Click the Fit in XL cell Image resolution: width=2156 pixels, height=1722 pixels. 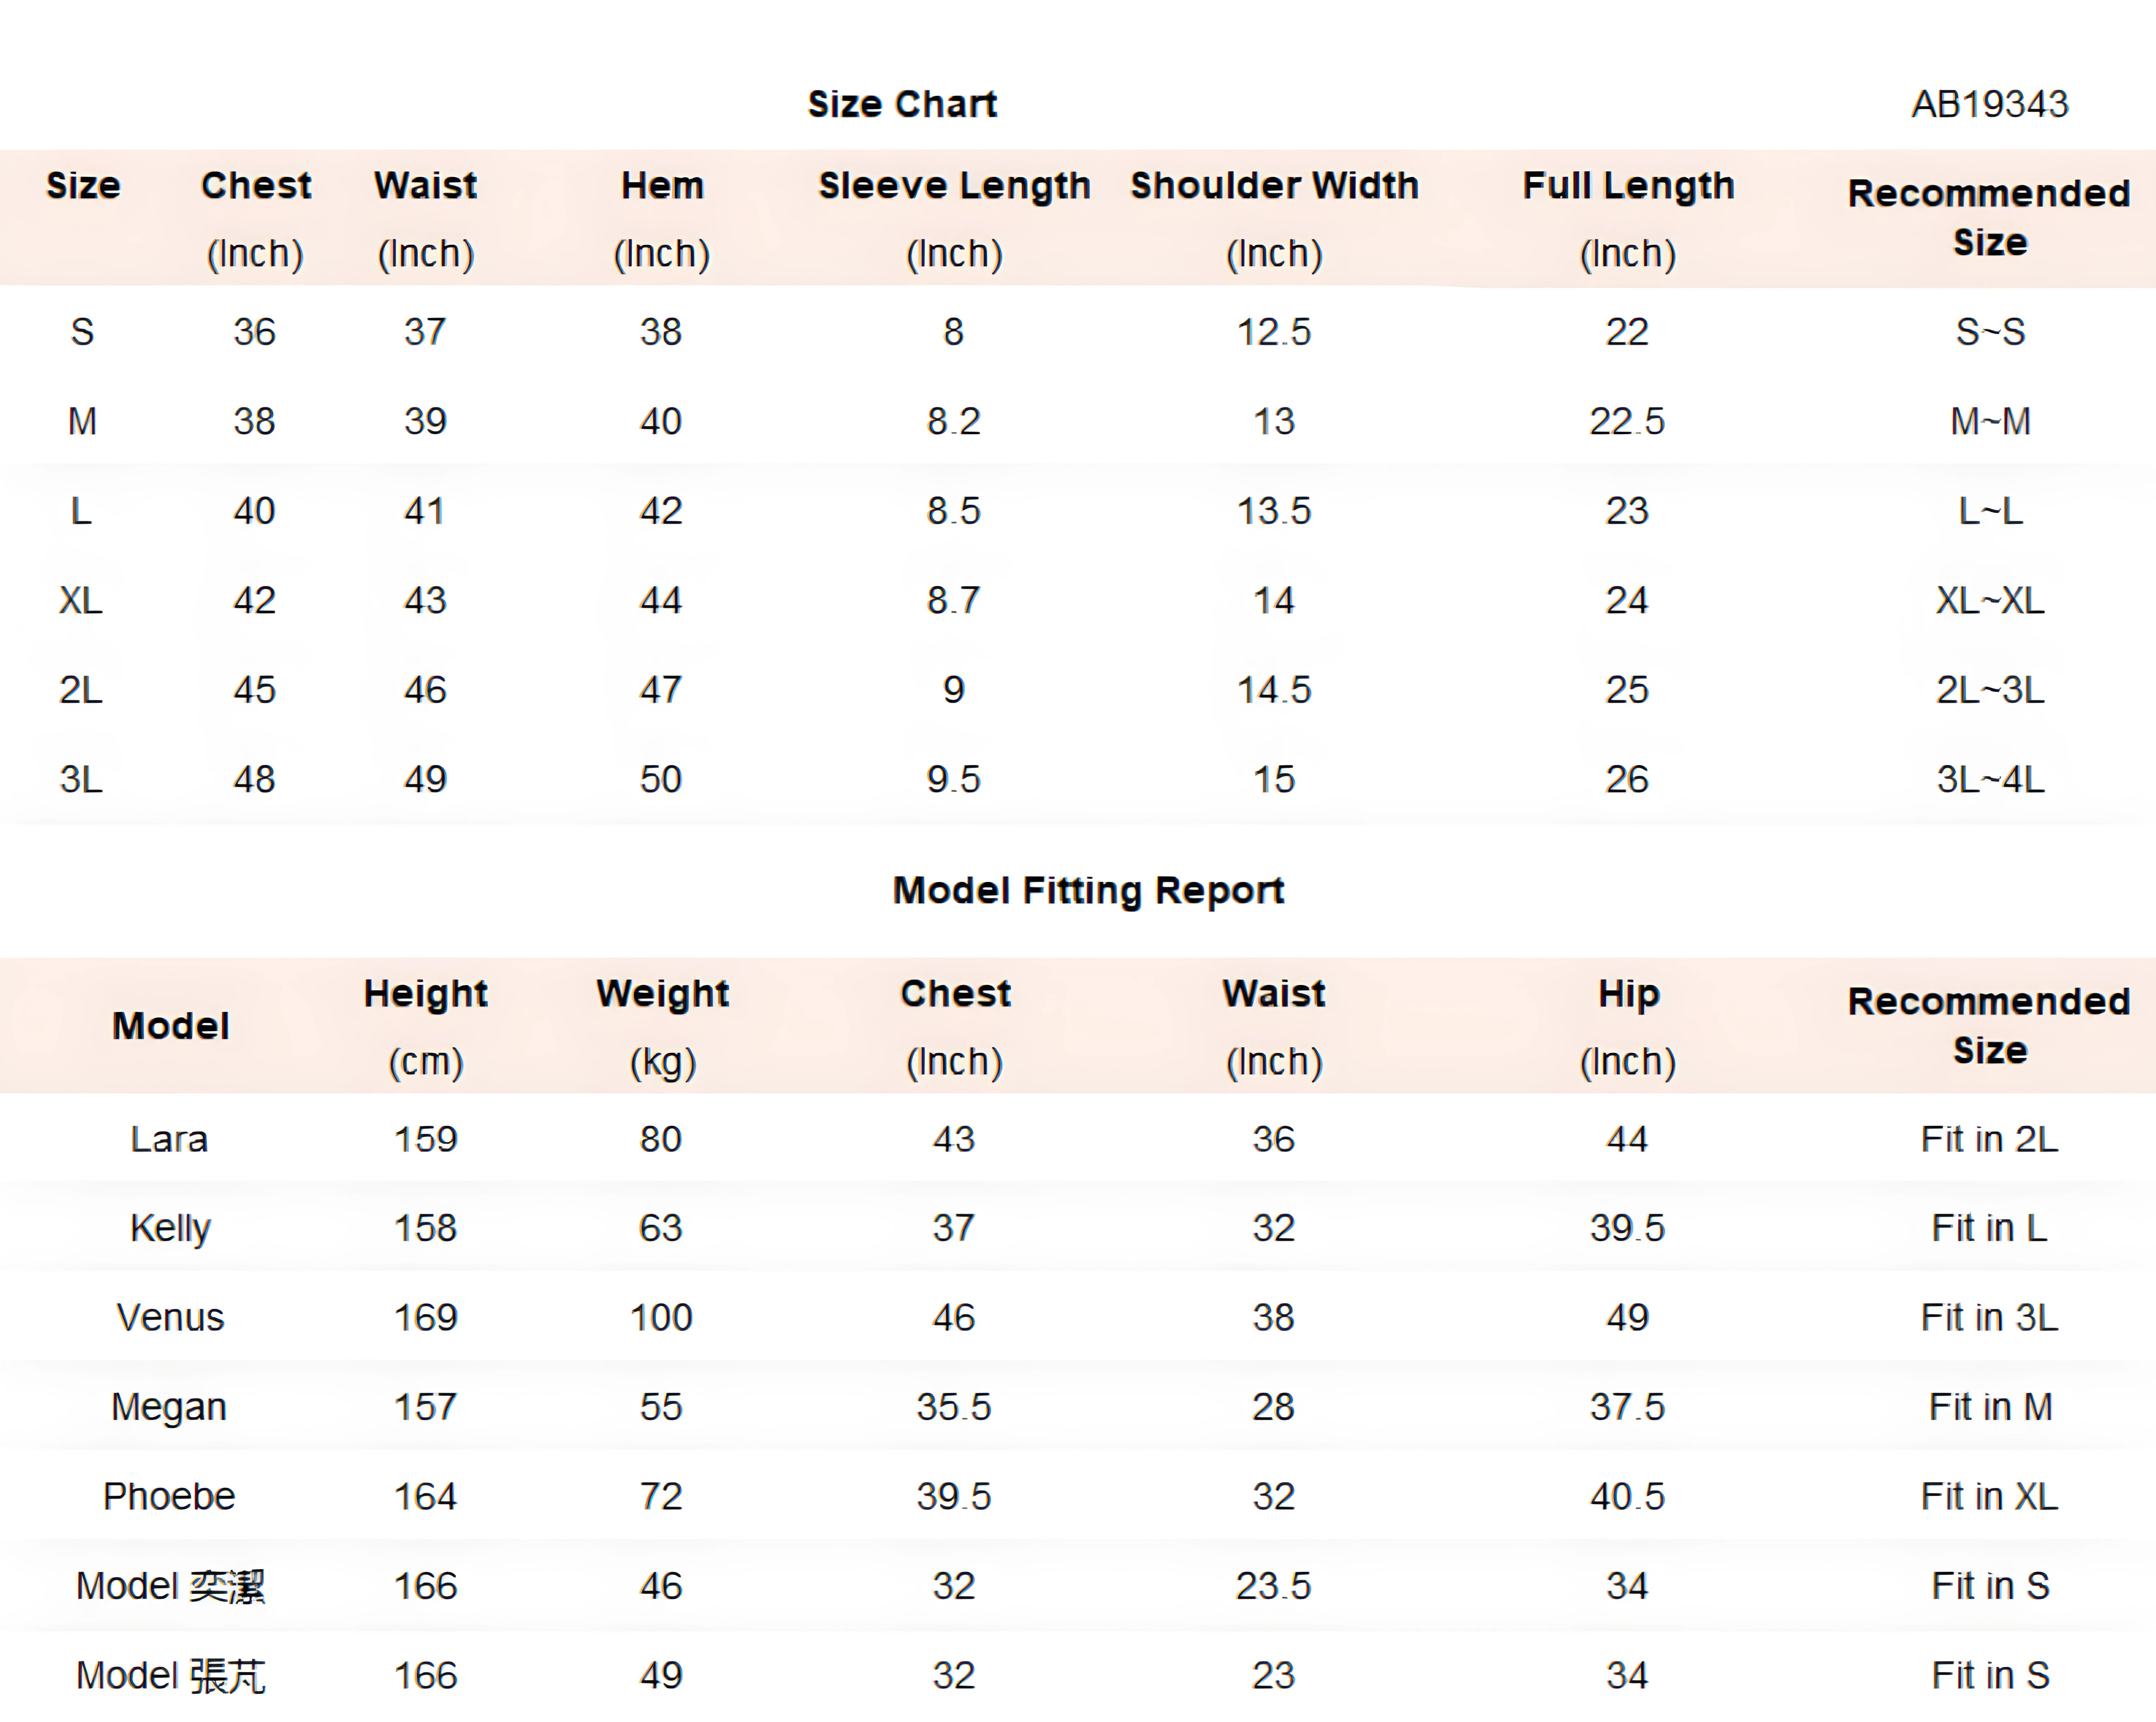pos(1989,1496)
